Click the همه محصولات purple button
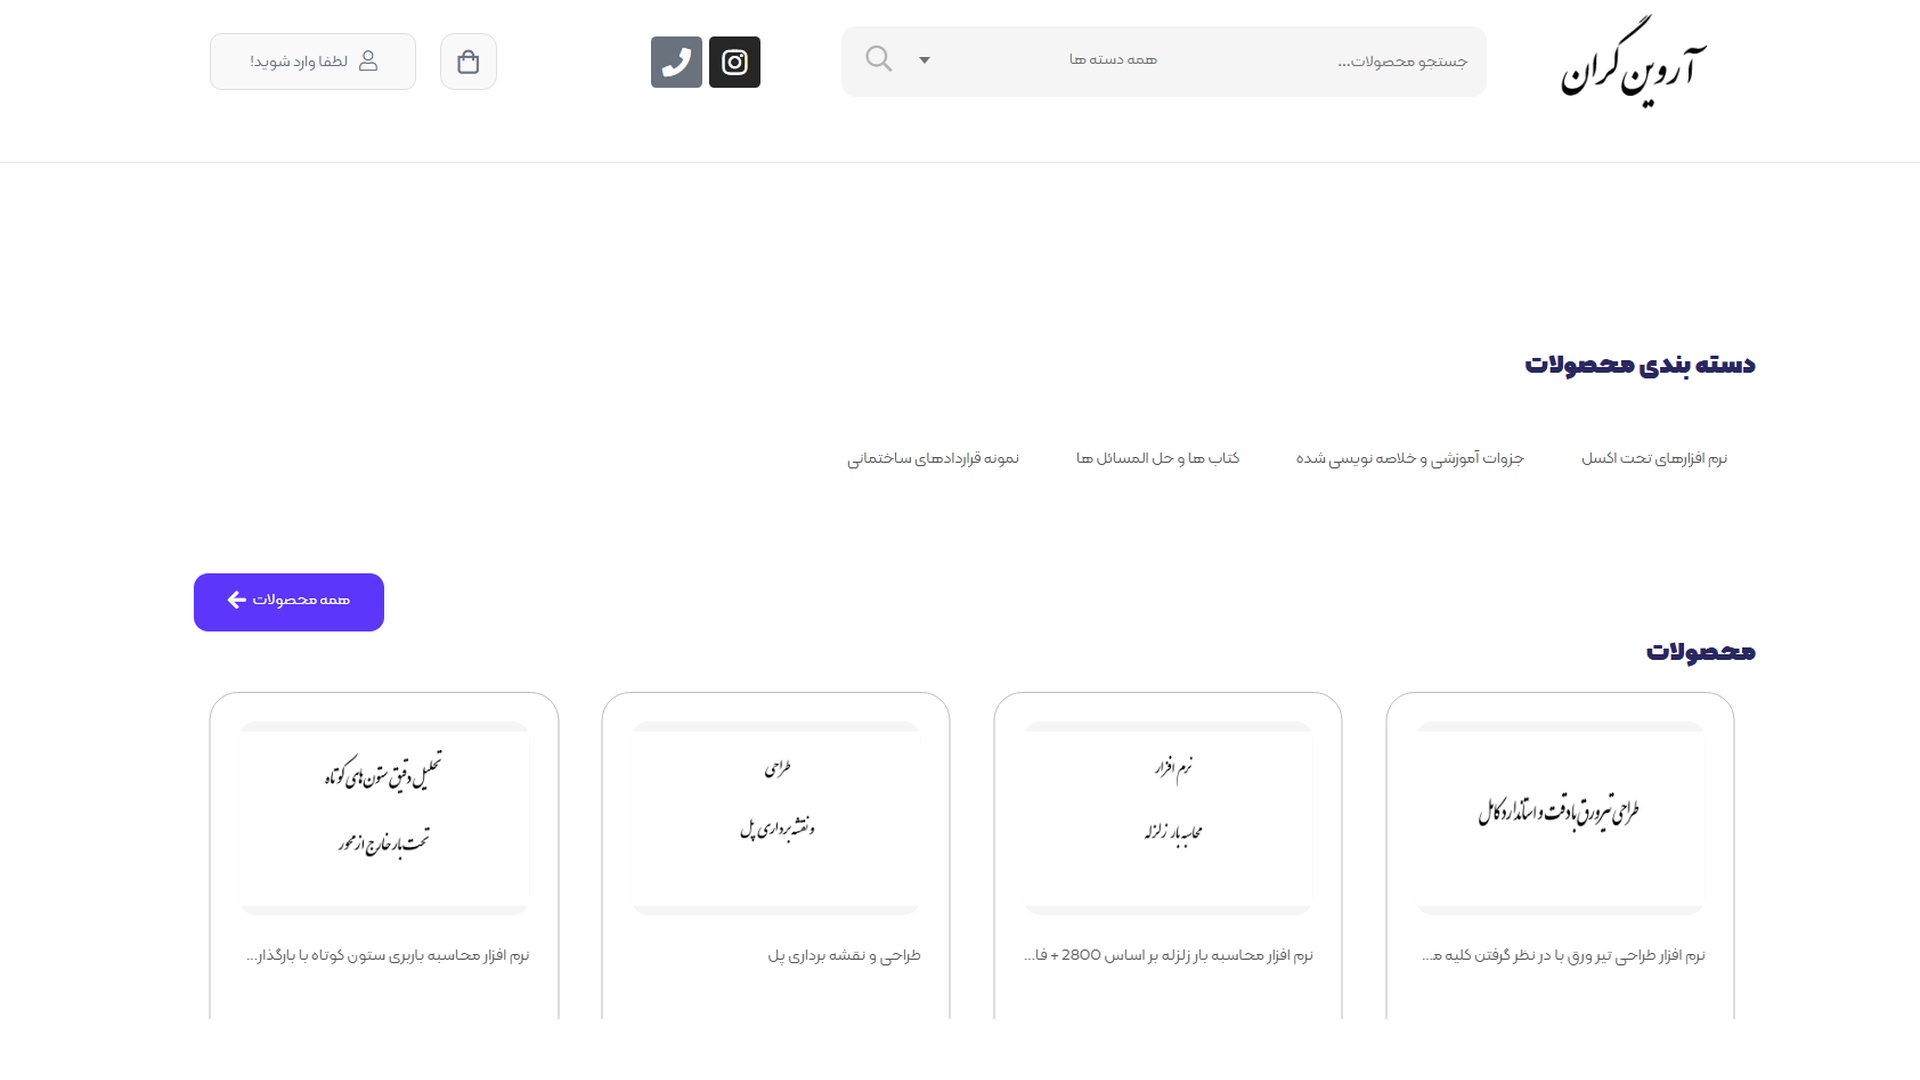Screen dimensions: 1920x1080 coord(289,602)
